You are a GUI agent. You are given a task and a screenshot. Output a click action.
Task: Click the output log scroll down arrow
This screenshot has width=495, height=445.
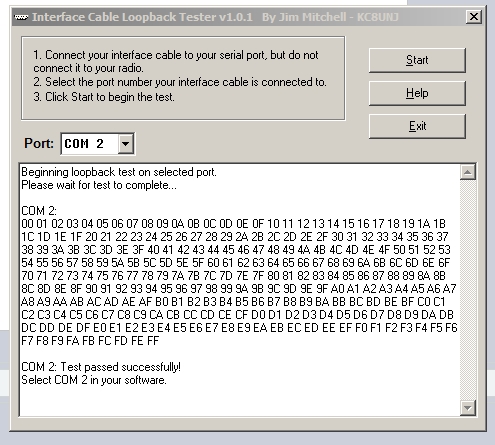[468, 408]
